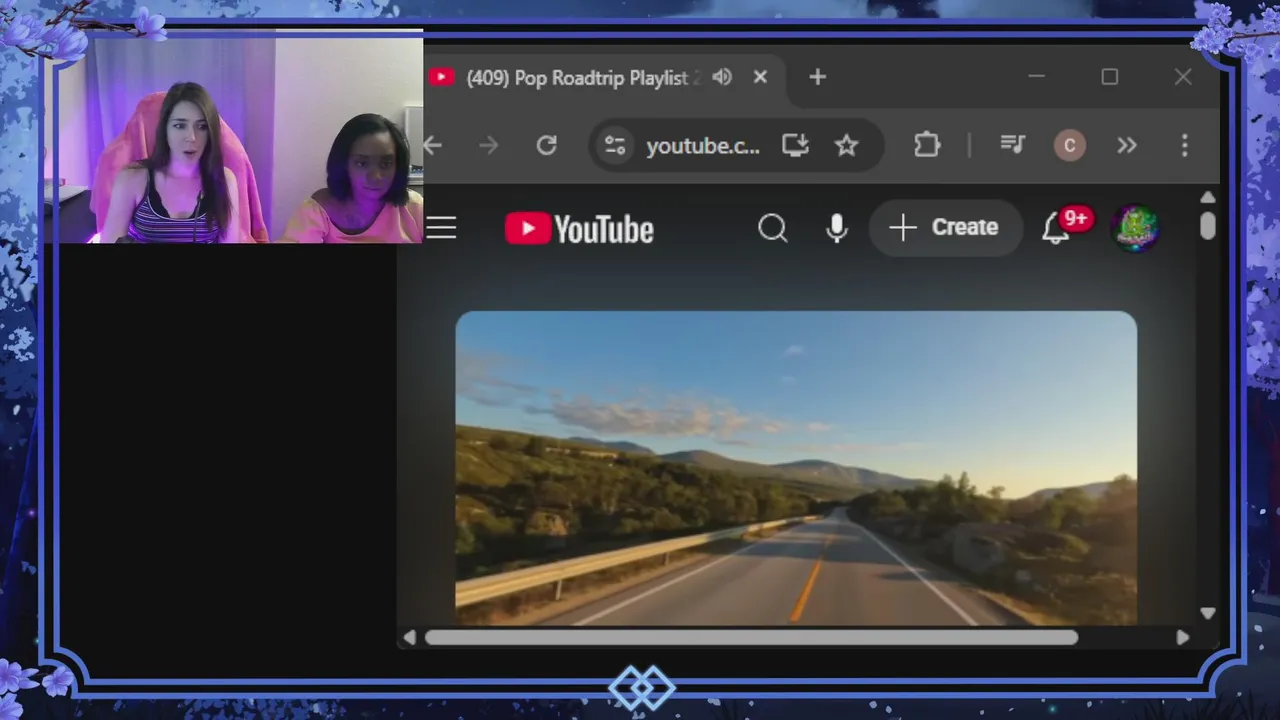Click the browser forward arrow
Image resolution: width=1280 pixels, height=720 pixels.
coord(489,146)
